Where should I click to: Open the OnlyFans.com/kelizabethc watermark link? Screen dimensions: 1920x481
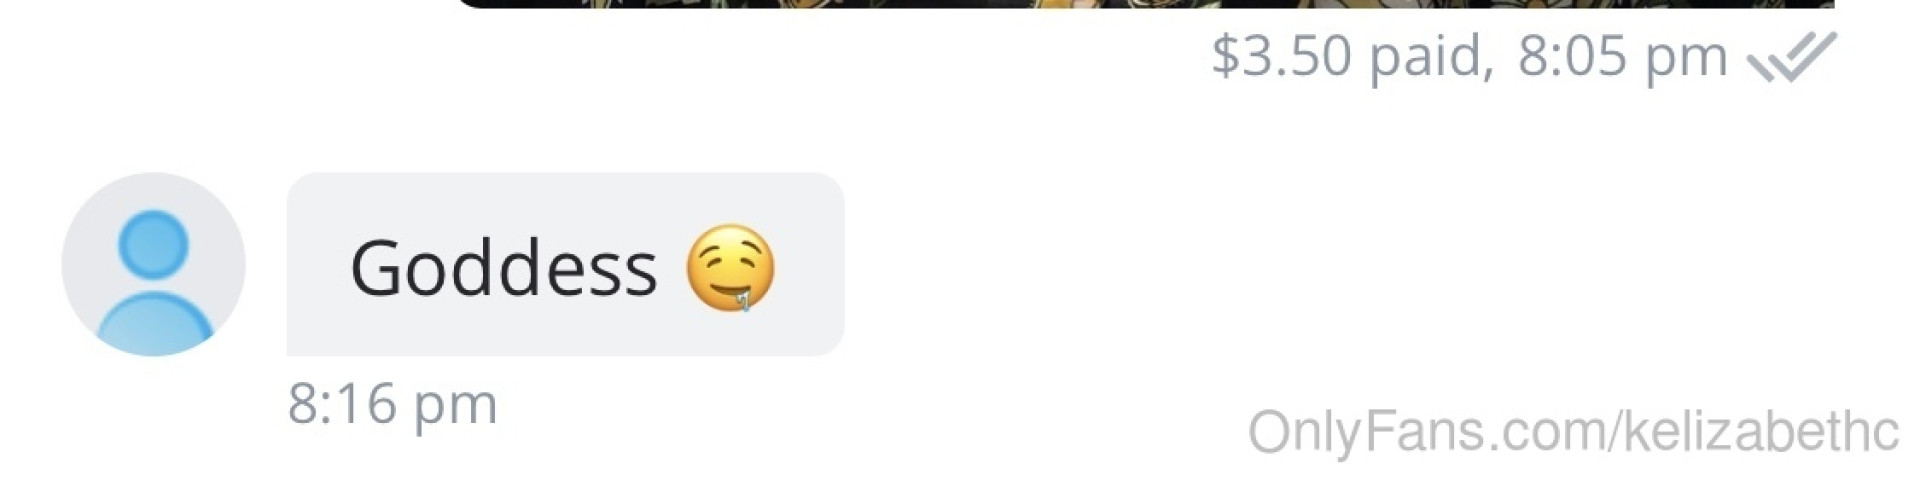1573,432
